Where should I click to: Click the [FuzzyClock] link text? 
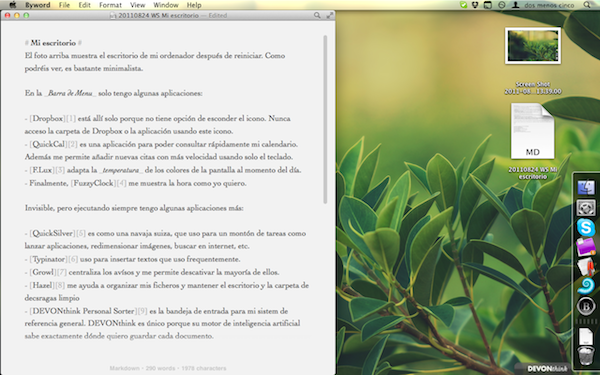tap(93, 183)
